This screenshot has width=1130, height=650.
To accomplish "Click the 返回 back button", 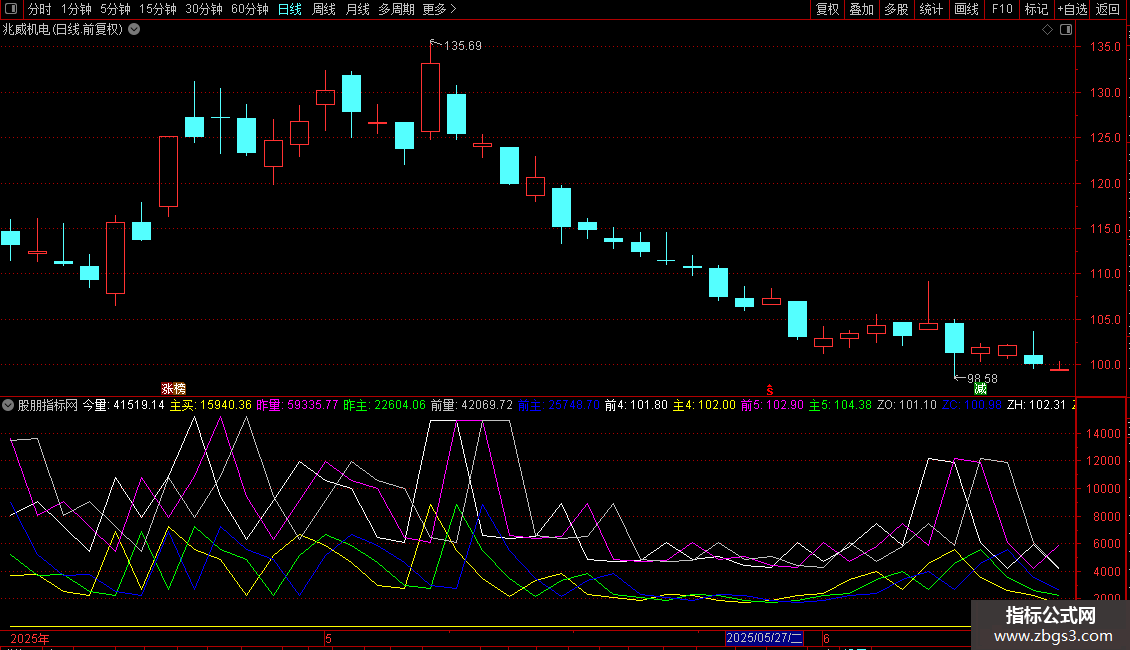I will point(1107,9).
